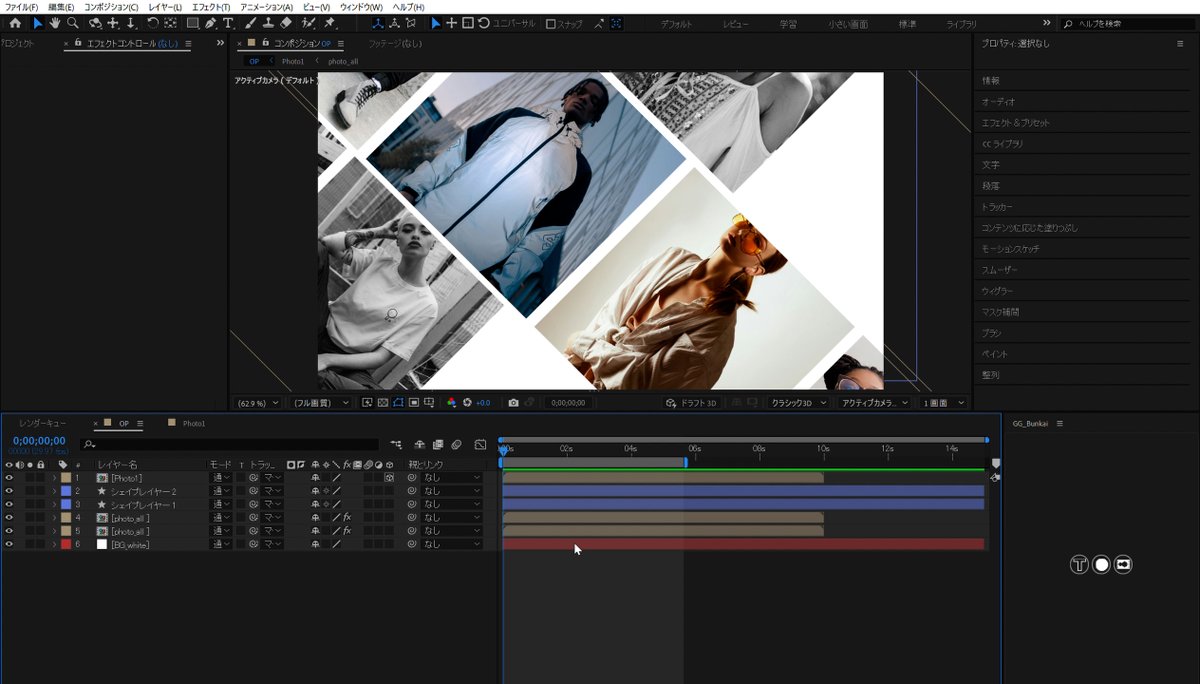Image resolution: width=1200 pixels, height=684 pixels.
Task: Toggle the transparency grid icon in viewer
Action: click(383, 402)
